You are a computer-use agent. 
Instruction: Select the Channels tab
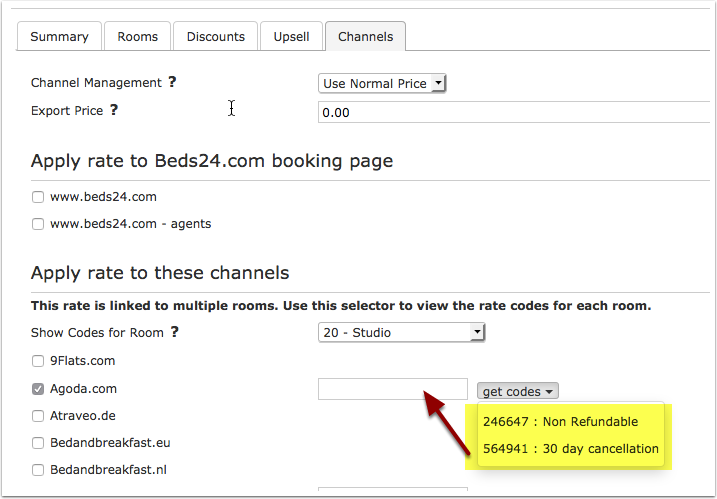click(365, 37)
